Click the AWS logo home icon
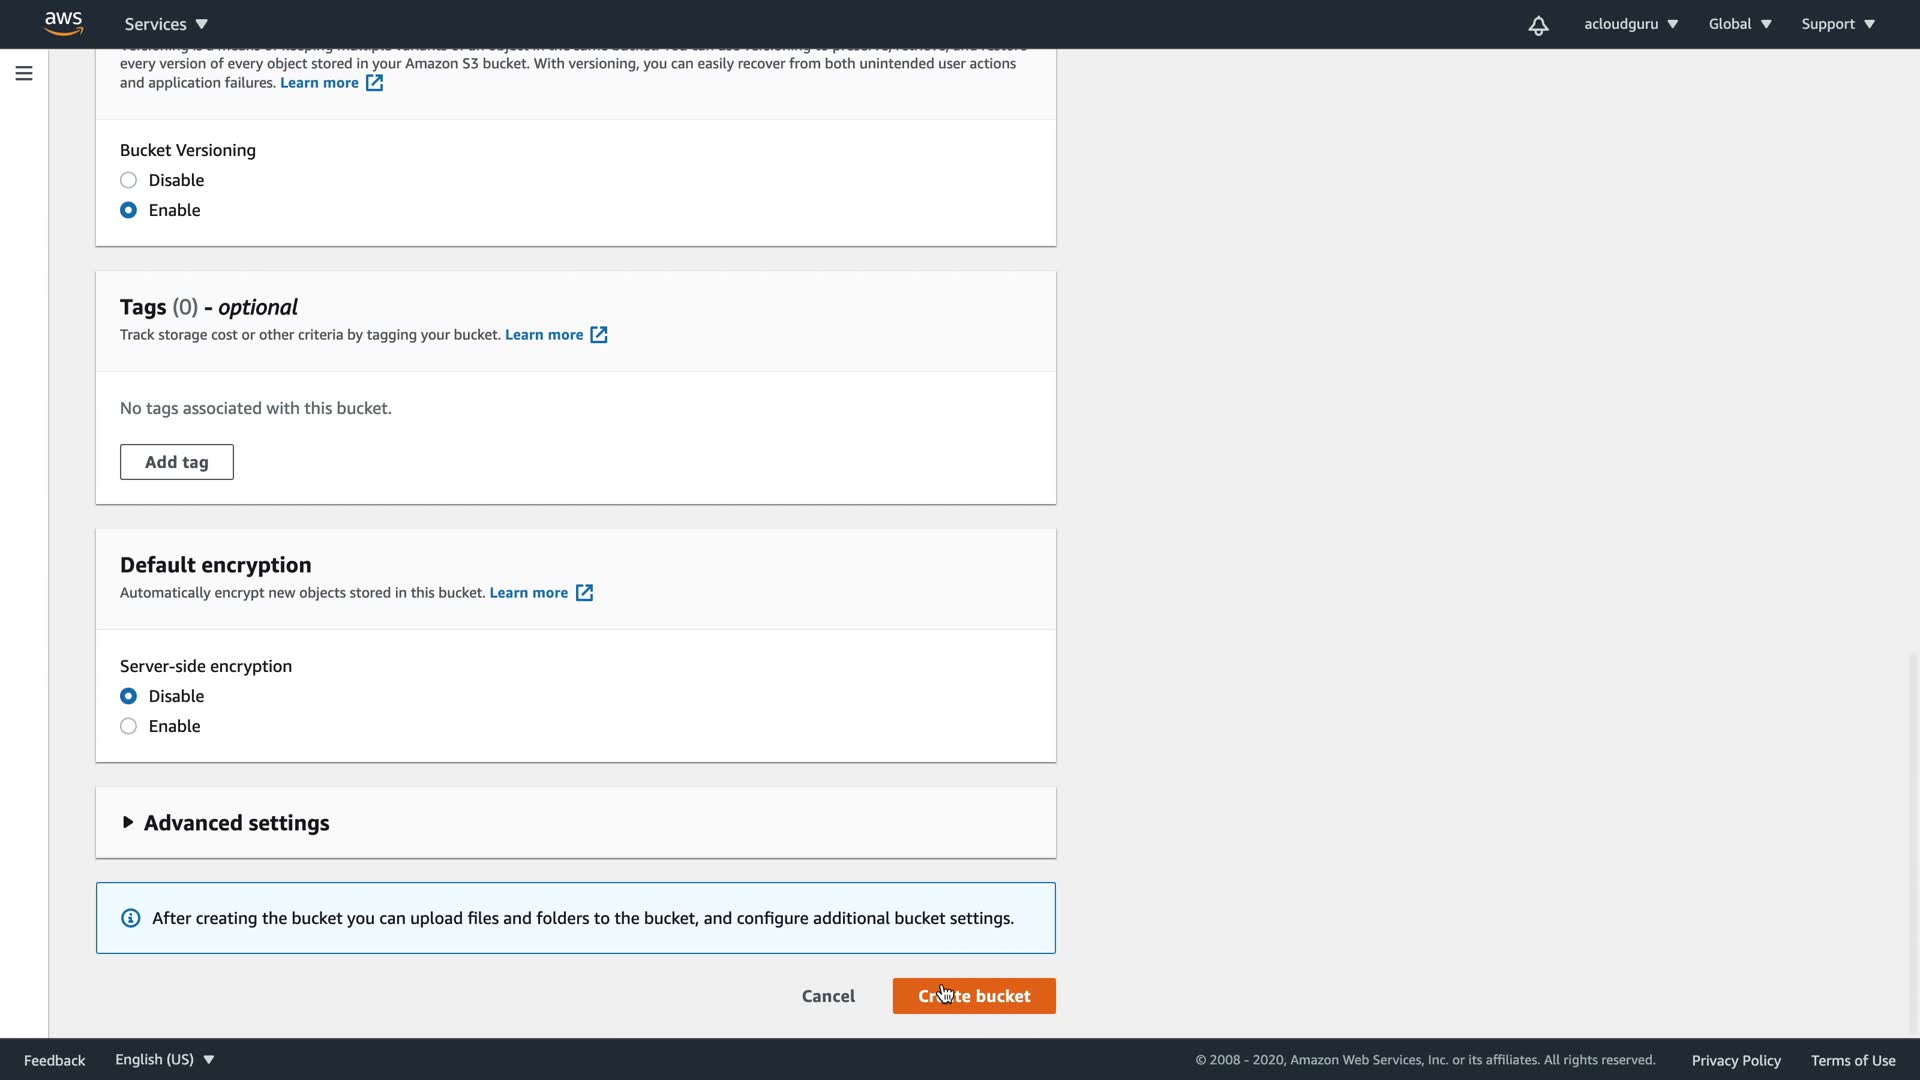The width and height of the screenshot is (1920, 1080). pos(63,24)
